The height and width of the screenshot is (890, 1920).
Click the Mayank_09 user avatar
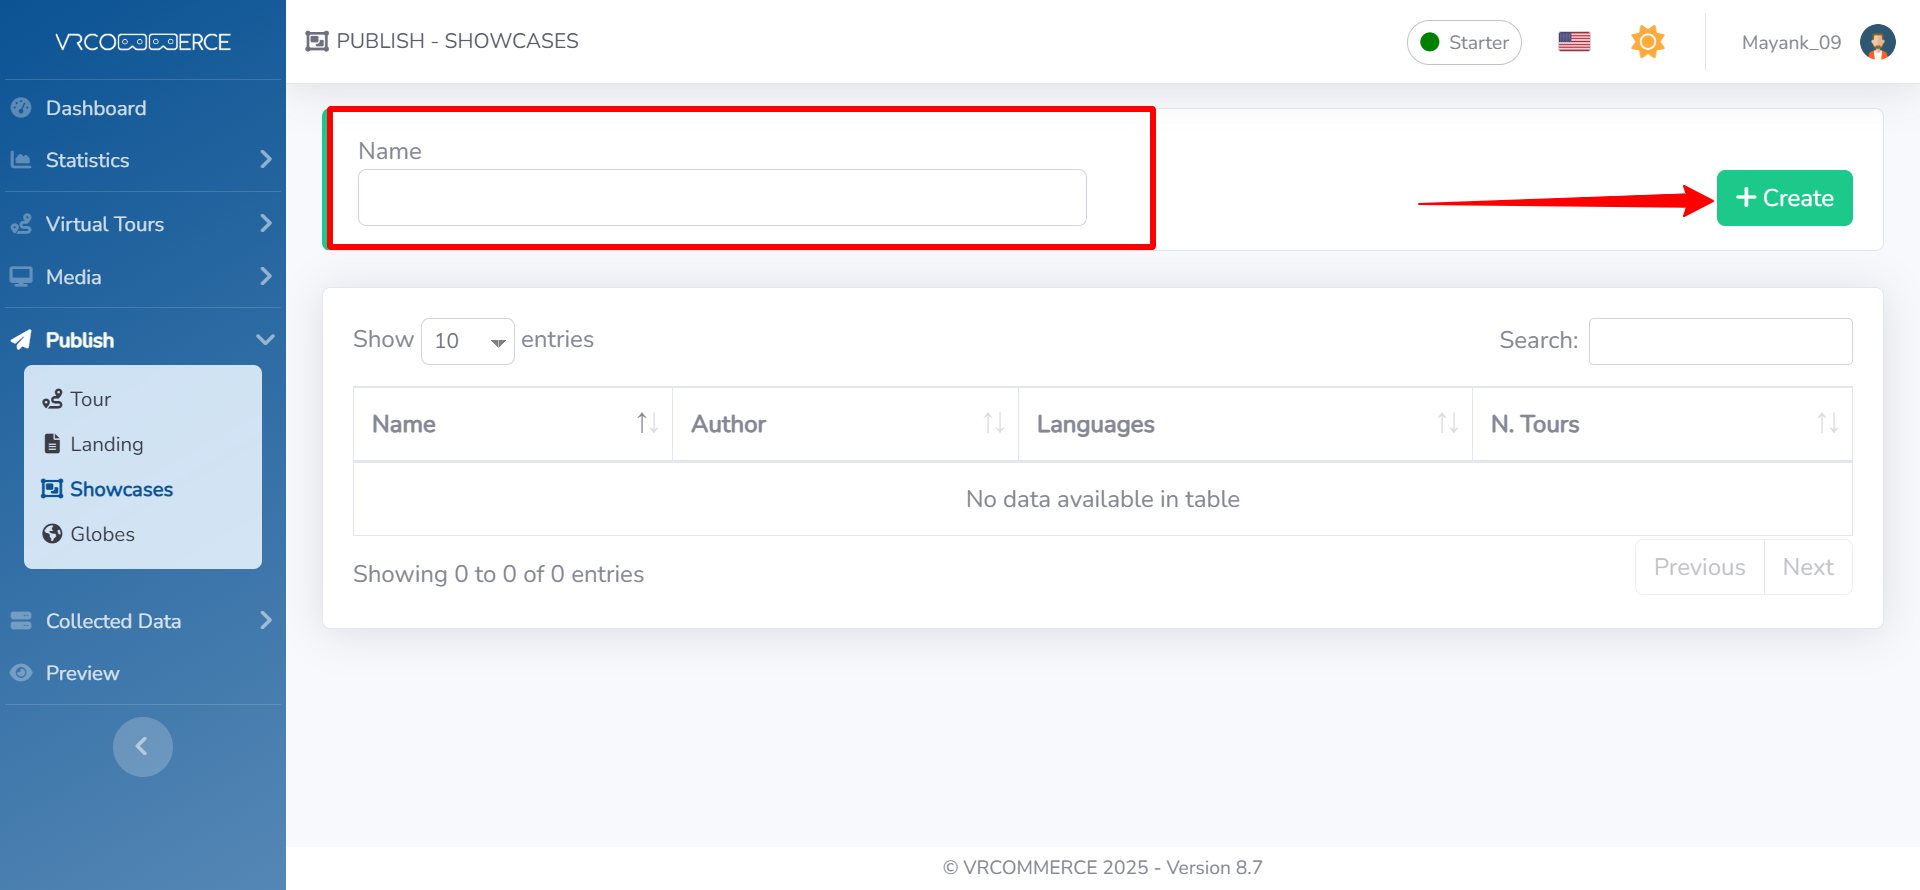[1876, 42]
